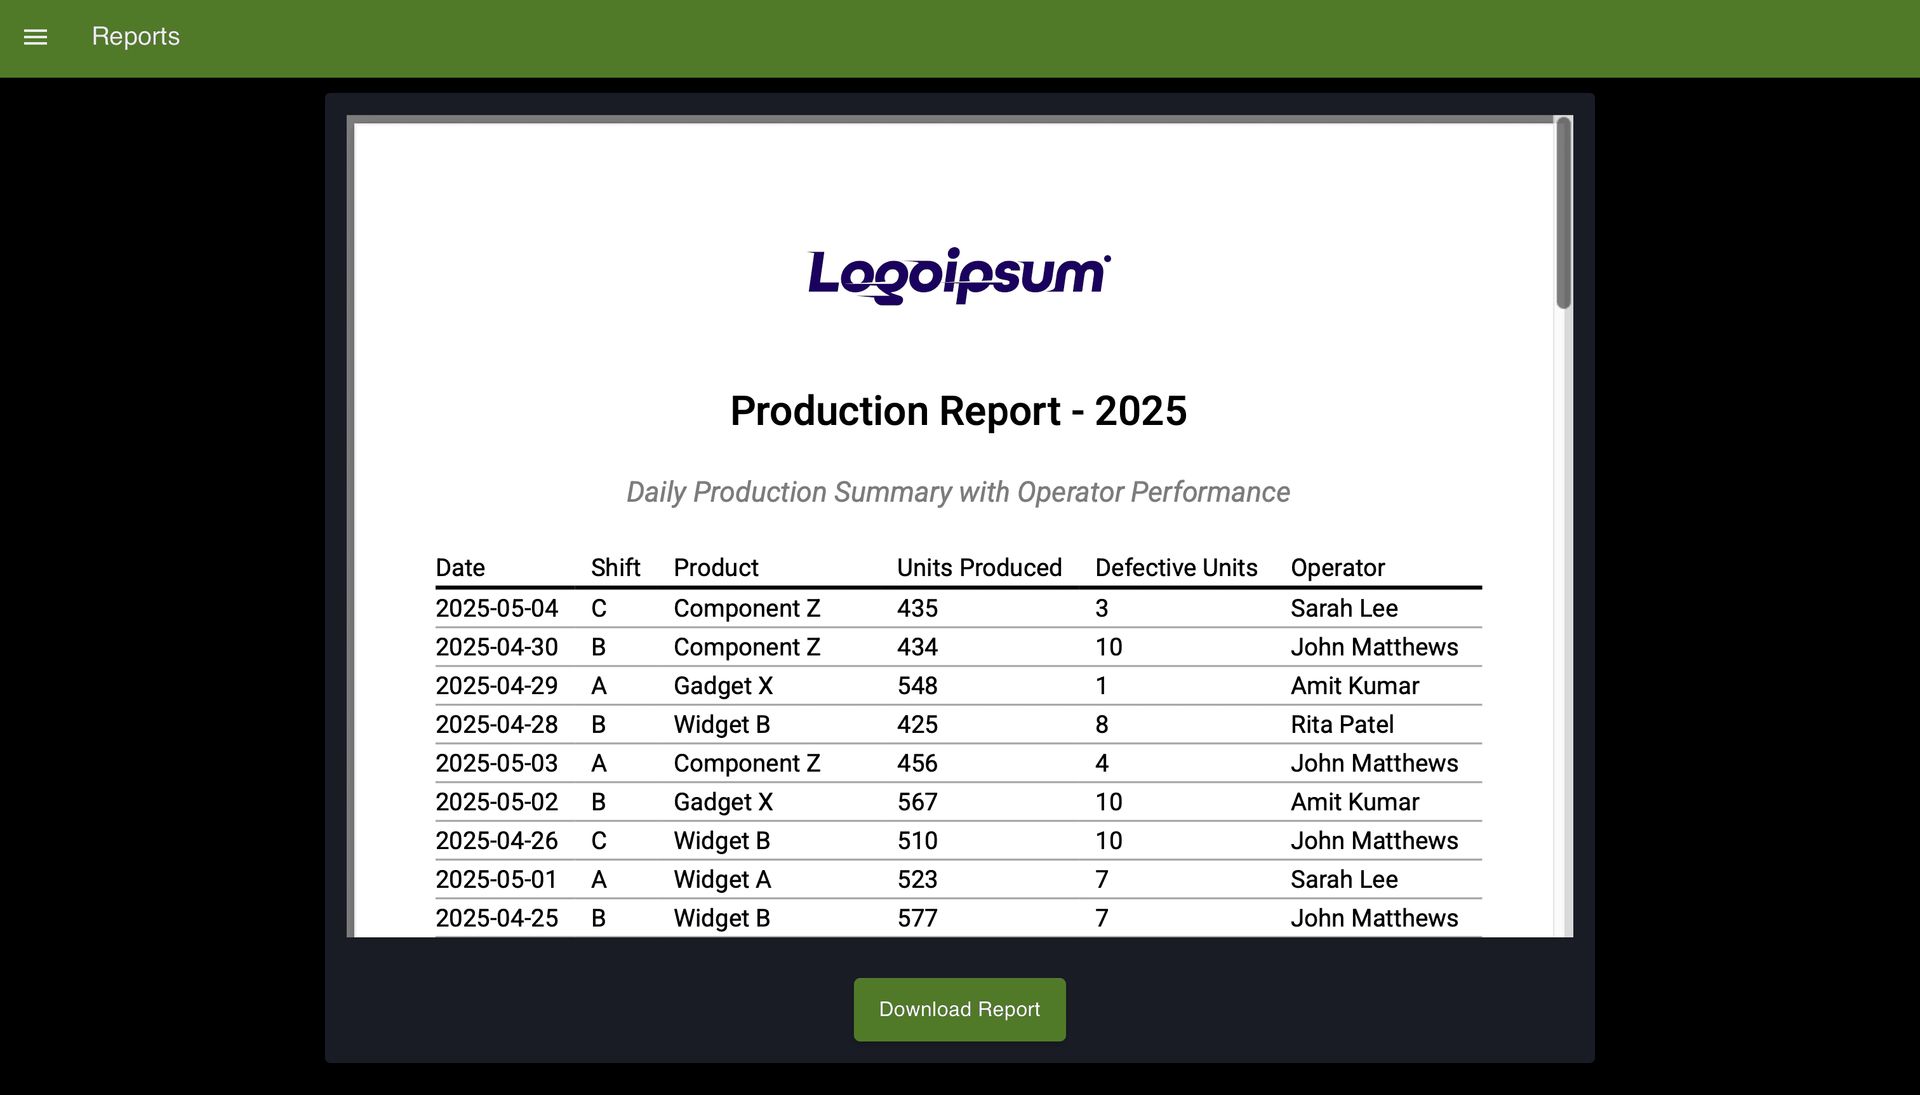This screenshot has height=1095, width=1920.
Task: Click operator name Sarah Lee
Action: point(1344,608)
